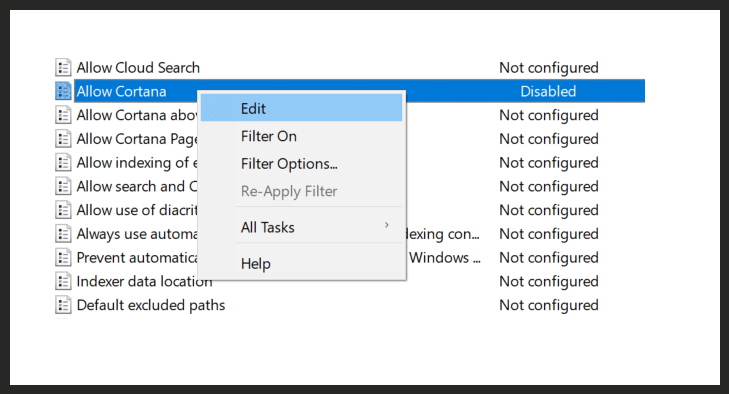Screen dimensions: 729x394
Task: Click the Indexer data location policy icon
Action: point(63,281)
